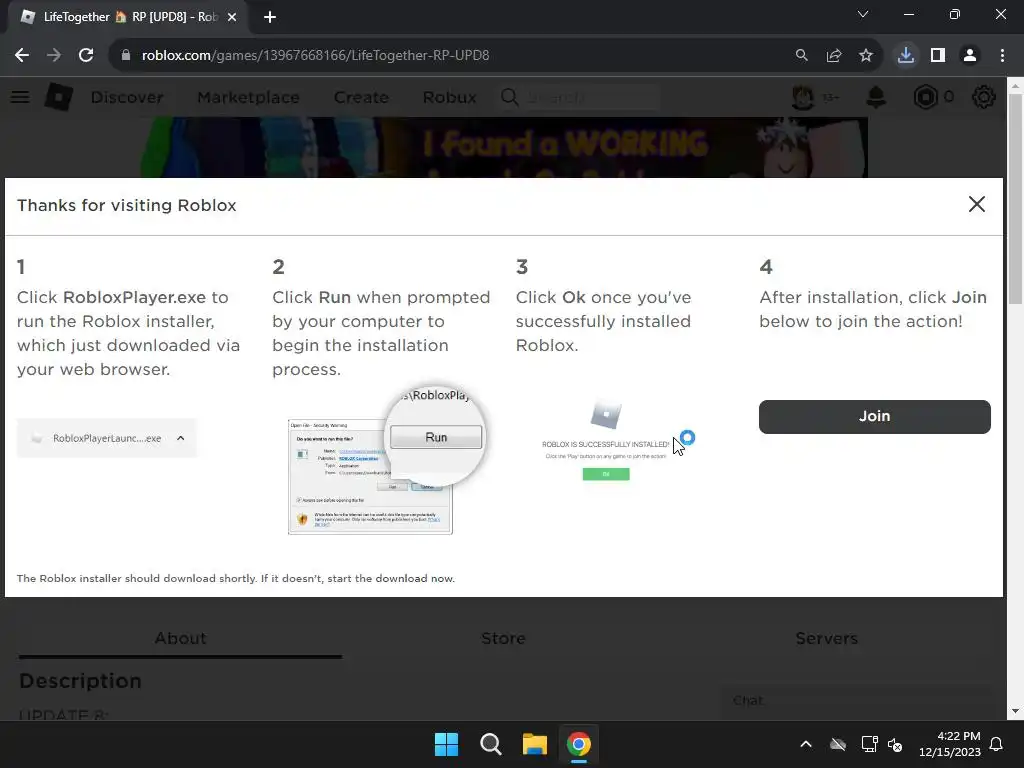
Task: Click the muted volume tray icon
Action: [x=895, y=744]
